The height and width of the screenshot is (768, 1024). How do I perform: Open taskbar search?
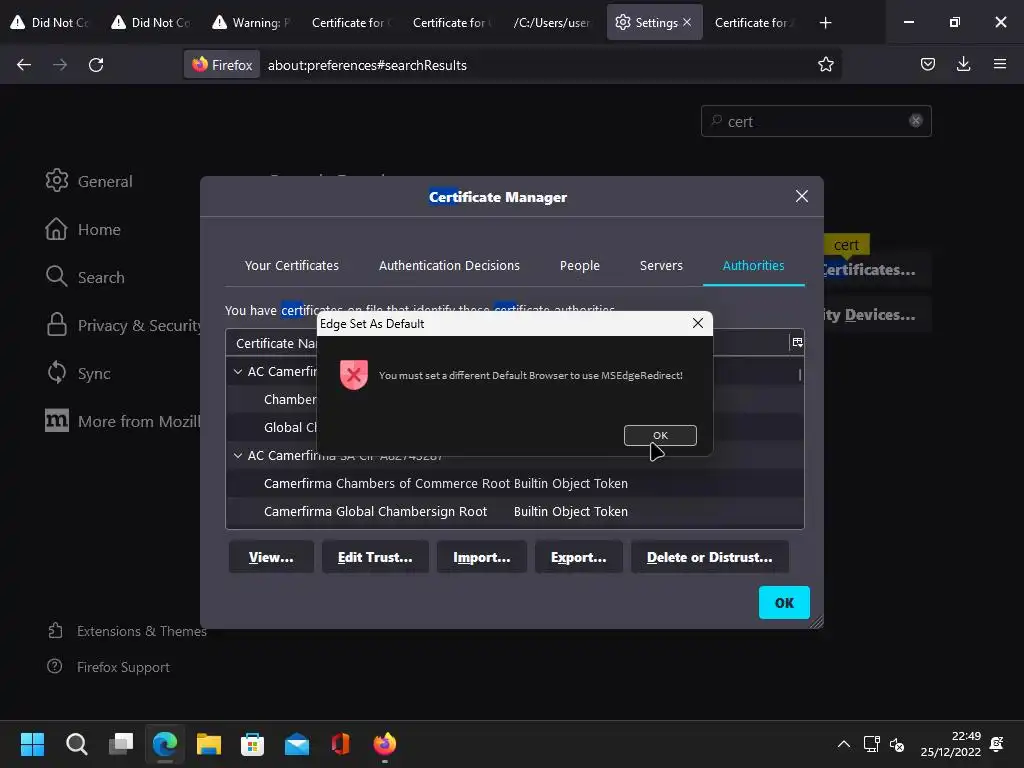76,744
